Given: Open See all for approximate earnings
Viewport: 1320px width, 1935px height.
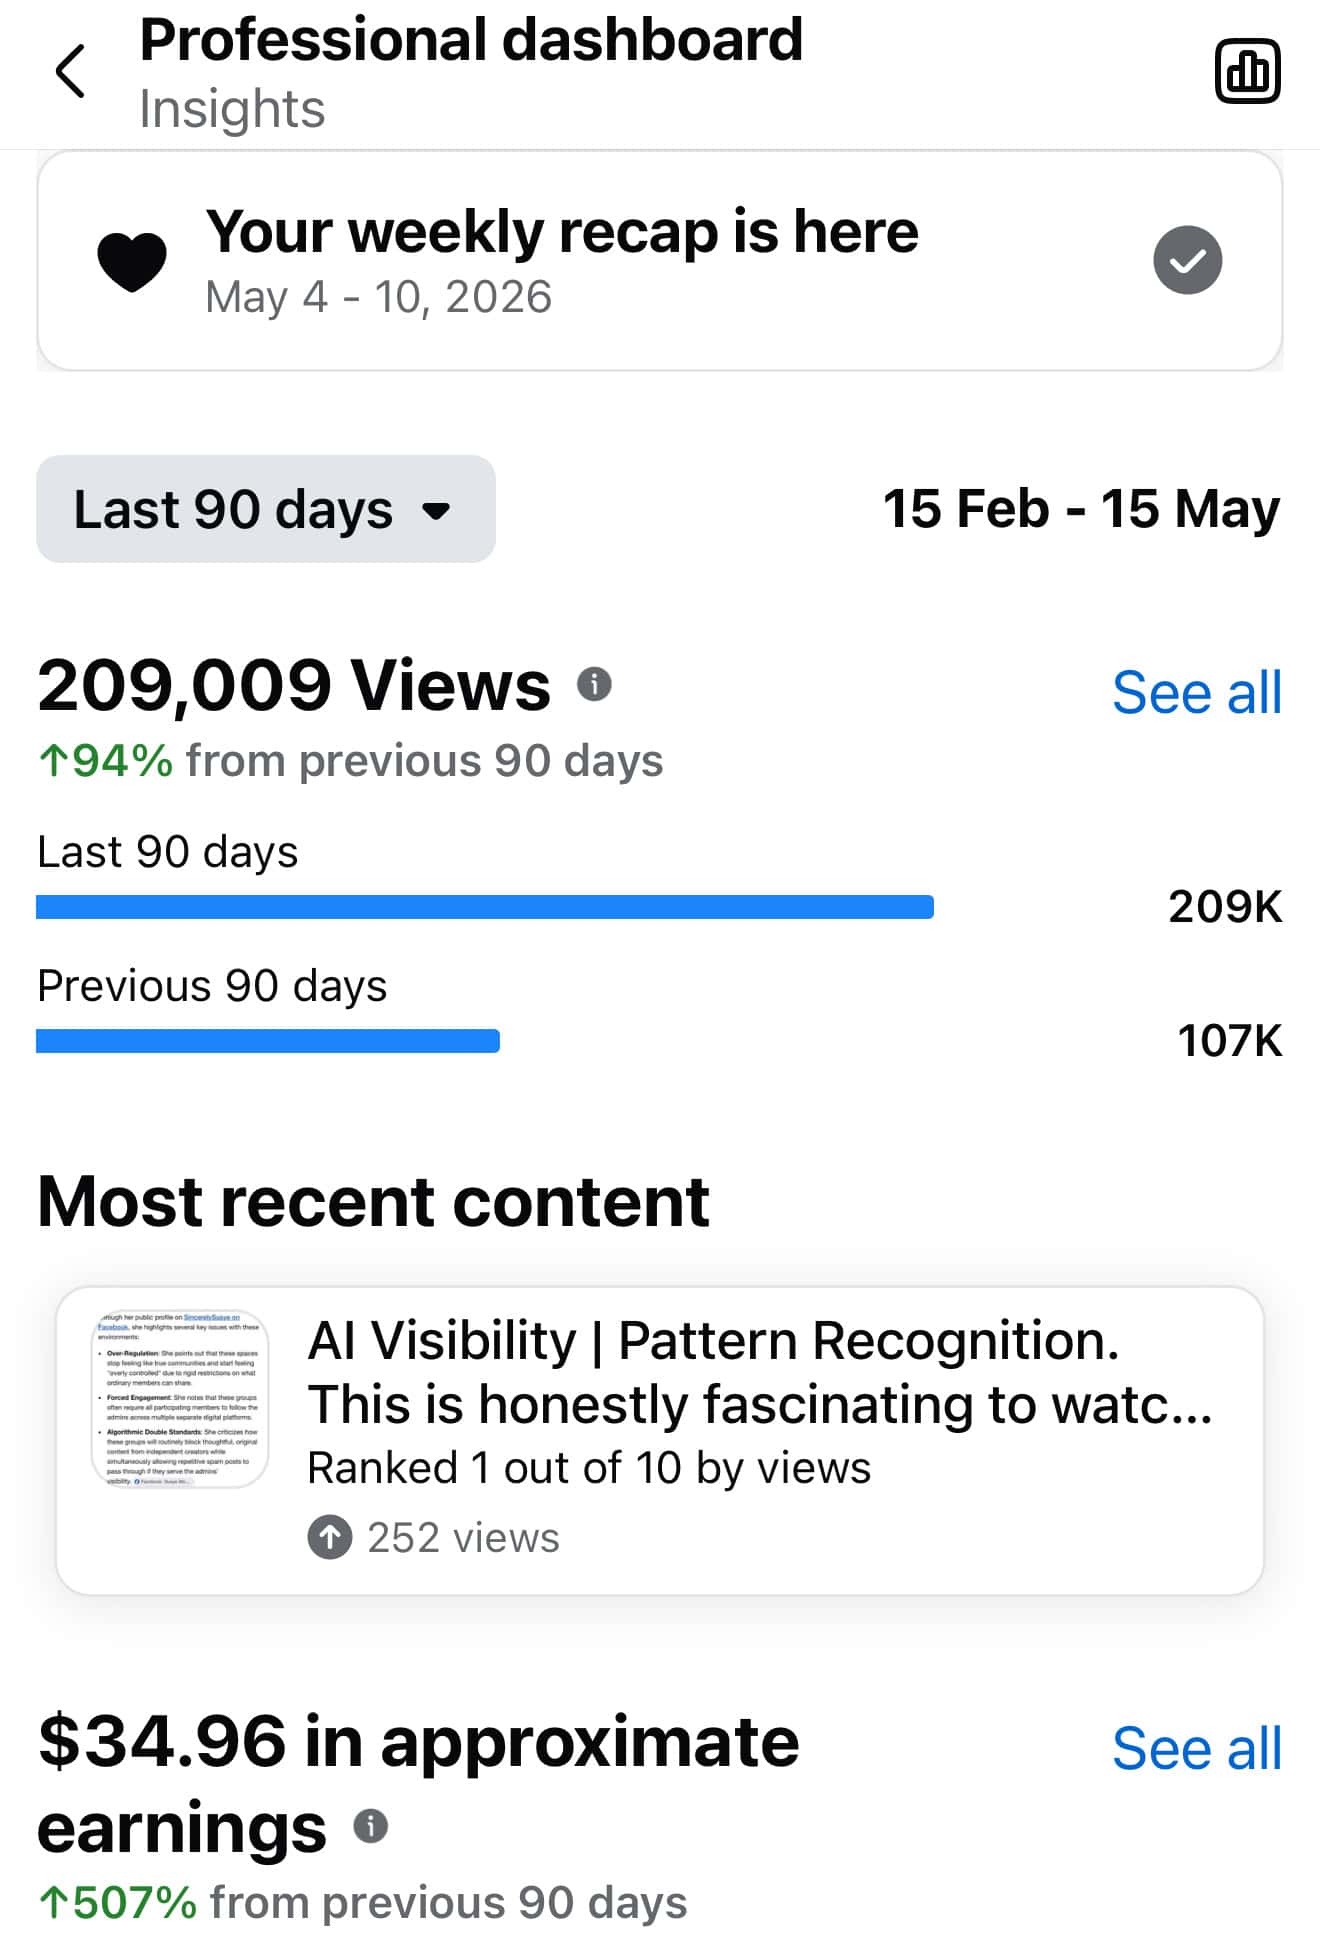Looking at the screenshot, I should tap(1196, 1748).
